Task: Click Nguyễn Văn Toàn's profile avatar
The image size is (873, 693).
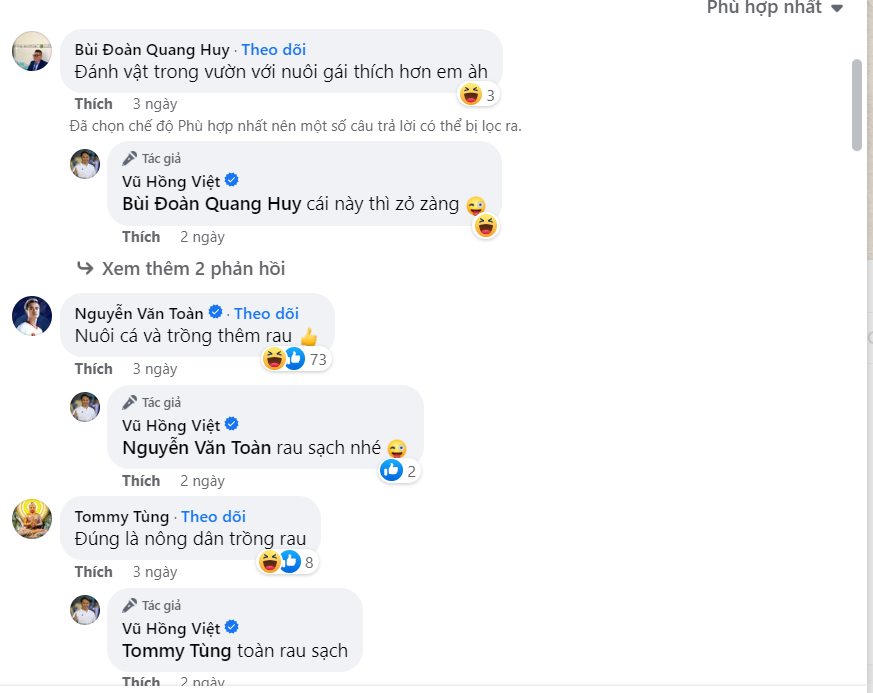Action: point(32,316)
